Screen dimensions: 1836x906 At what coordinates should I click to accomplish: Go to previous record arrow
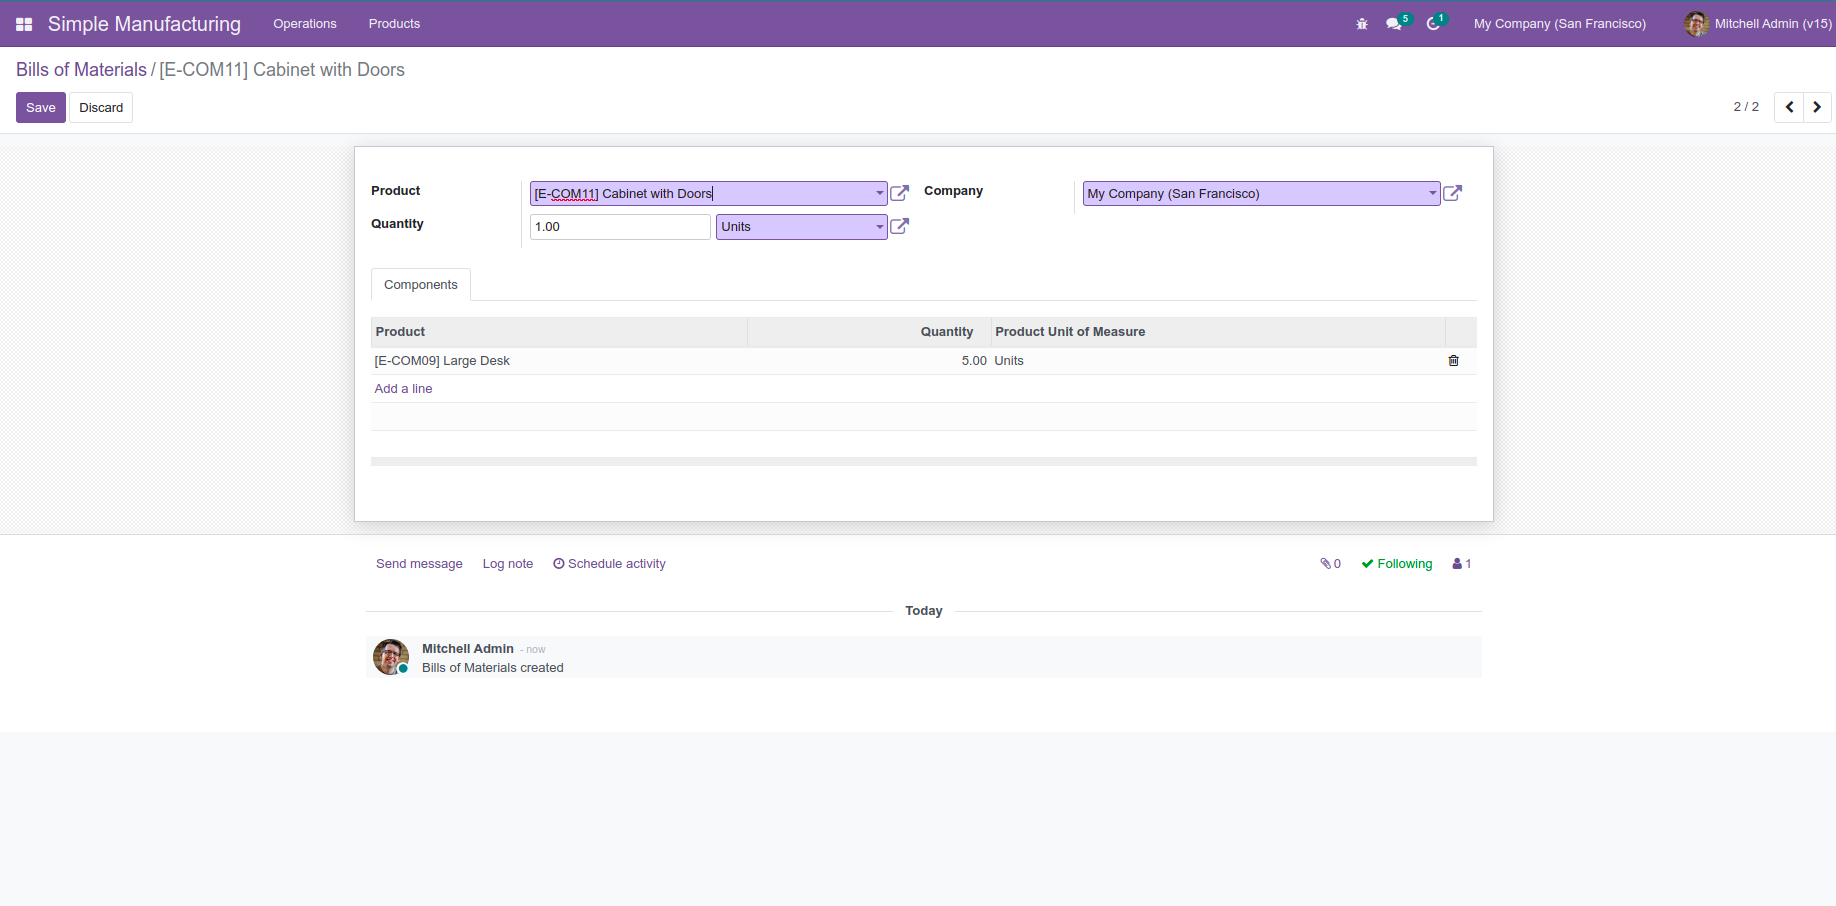(1789, 107)
